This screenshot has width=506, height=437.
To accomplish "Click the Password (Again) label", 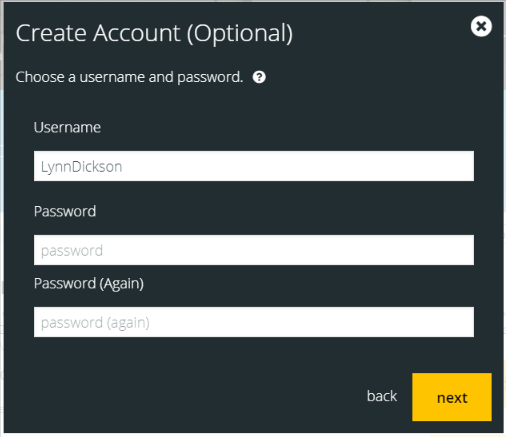I will [89, 284].
